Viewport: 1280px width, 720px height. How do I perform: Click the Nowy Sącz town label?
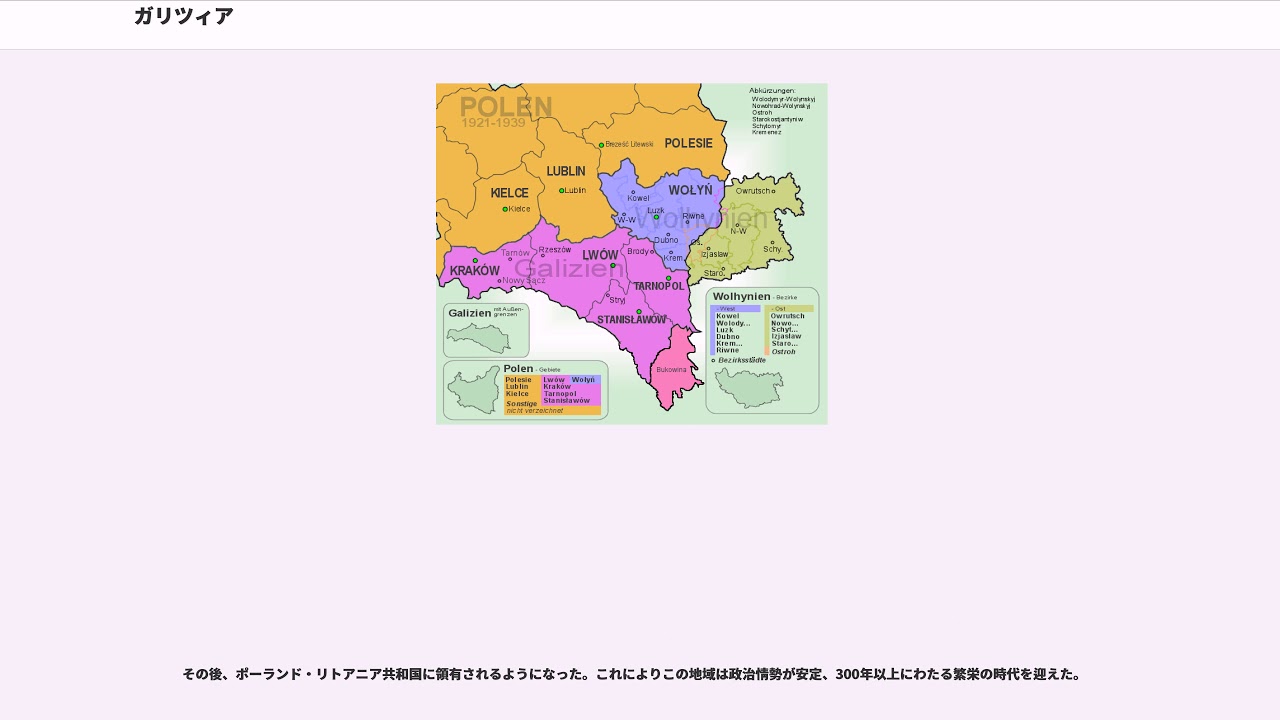point(524,280)
